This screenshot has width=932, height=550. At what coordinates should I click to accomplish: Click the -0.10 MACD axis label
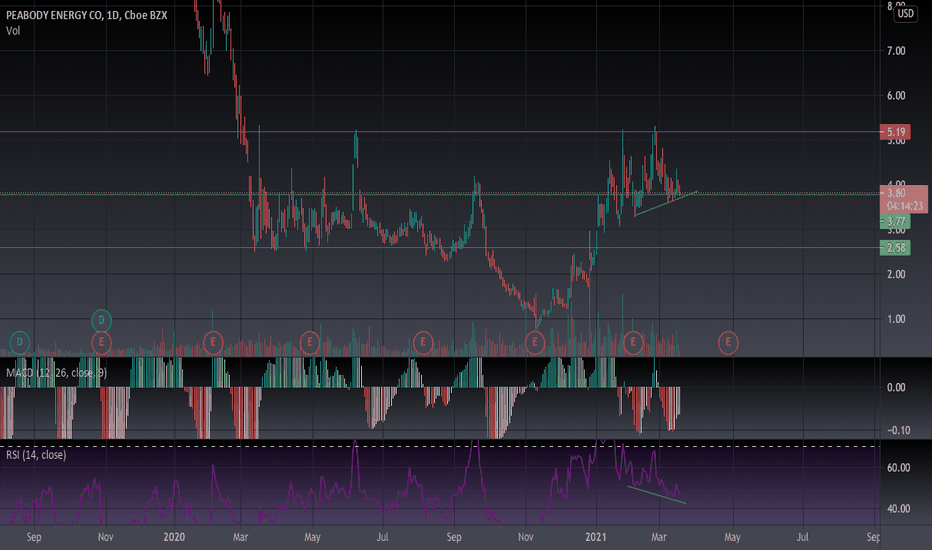[x=898, y=430]
